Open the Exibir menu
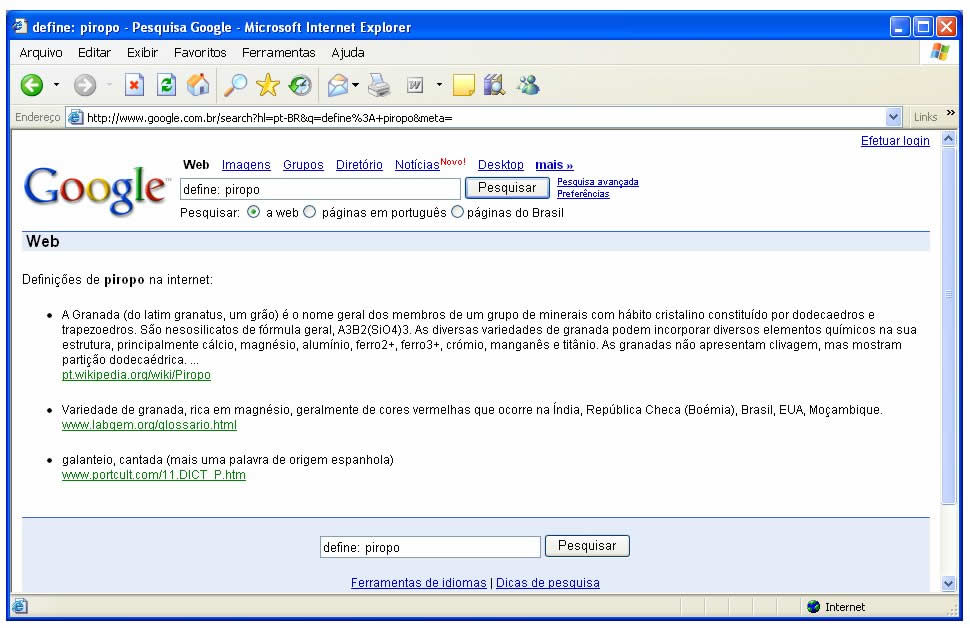The image size is (970, 628). point(142,53)
